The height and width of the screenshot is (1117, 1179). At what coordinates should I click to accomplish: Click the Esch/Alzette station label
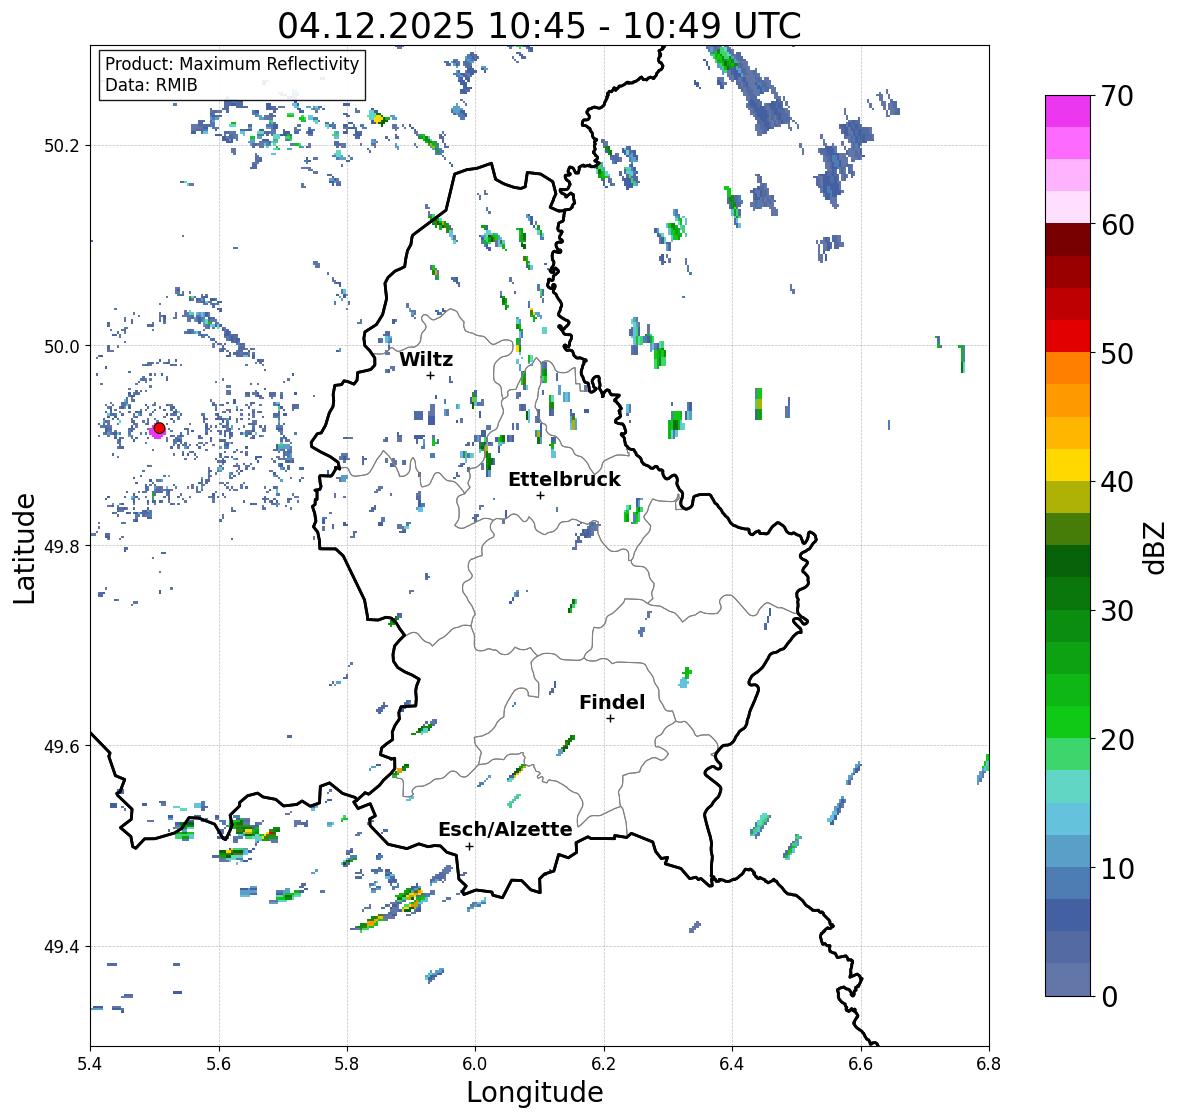pos(505,829)
